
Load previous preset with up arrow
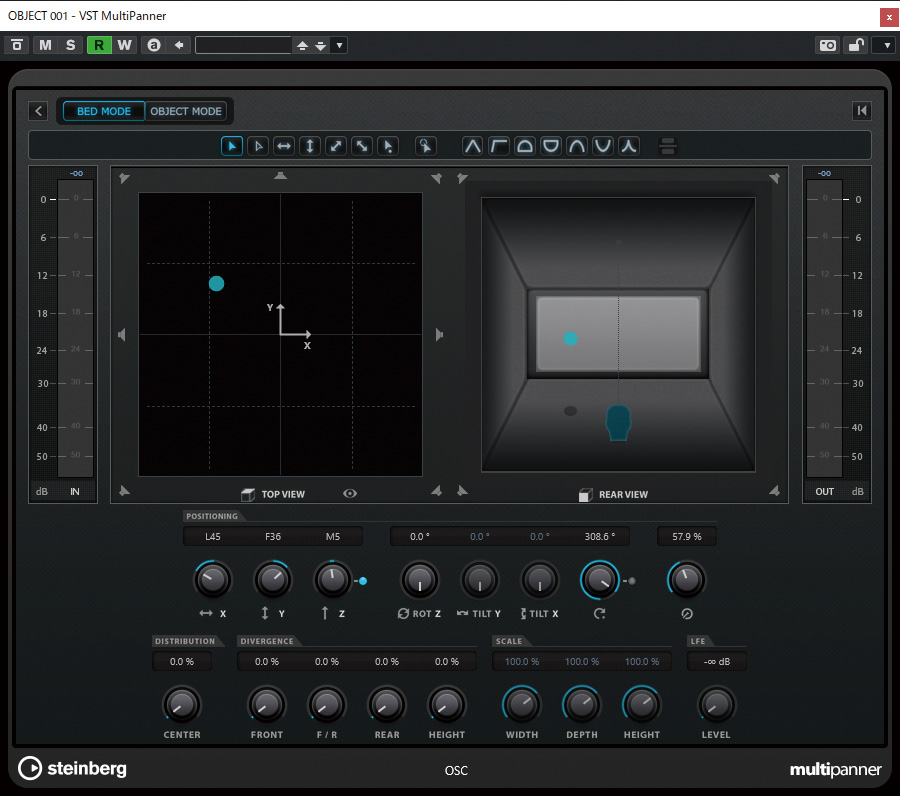coord(302,45)
